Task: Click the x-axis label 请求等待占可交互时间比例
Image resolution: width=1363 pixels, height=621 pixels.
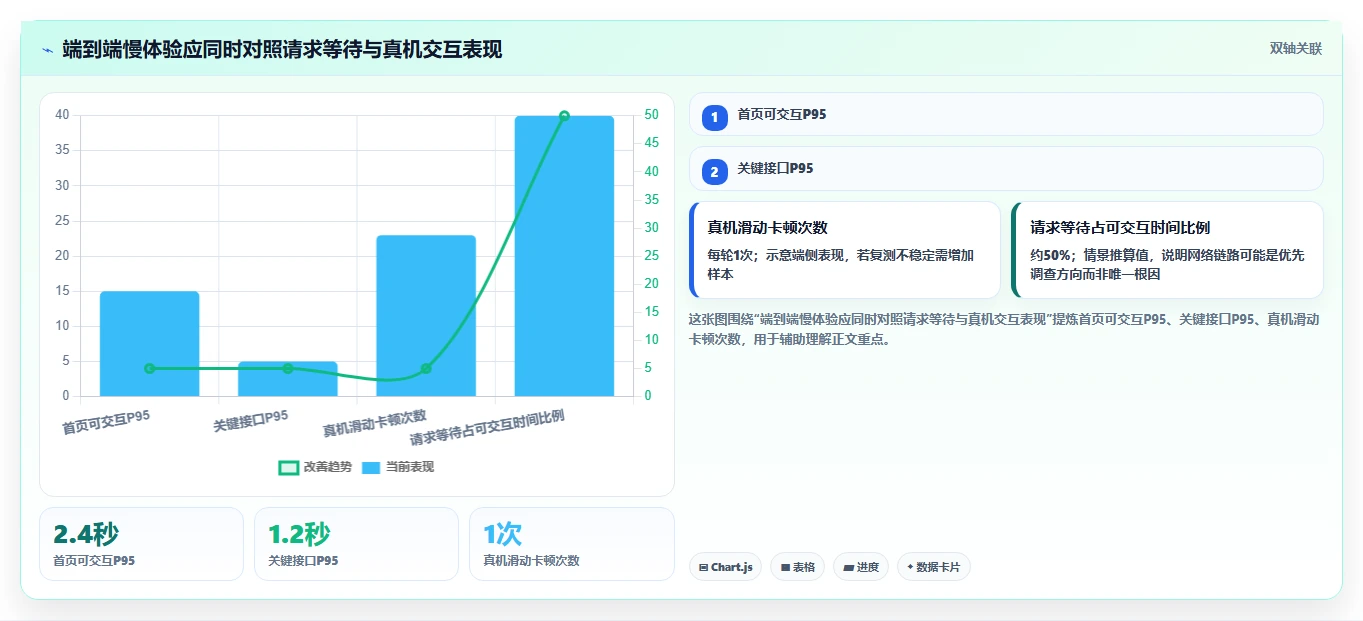Action: [x=488, y=428]
